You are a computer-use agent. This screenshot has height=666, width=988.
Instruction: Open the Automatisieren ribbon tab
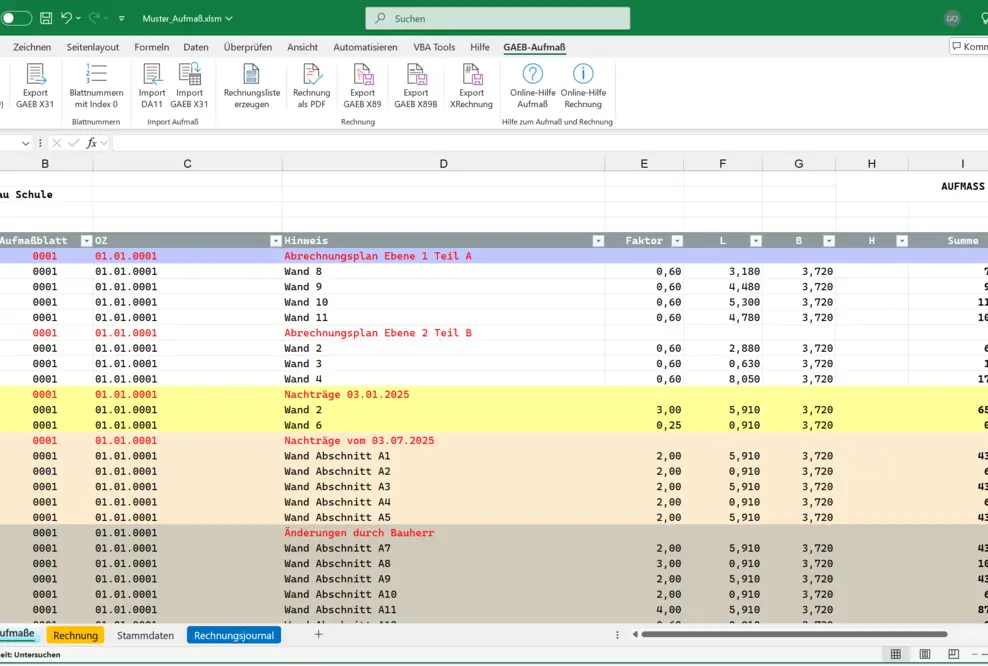click(365, 47)
